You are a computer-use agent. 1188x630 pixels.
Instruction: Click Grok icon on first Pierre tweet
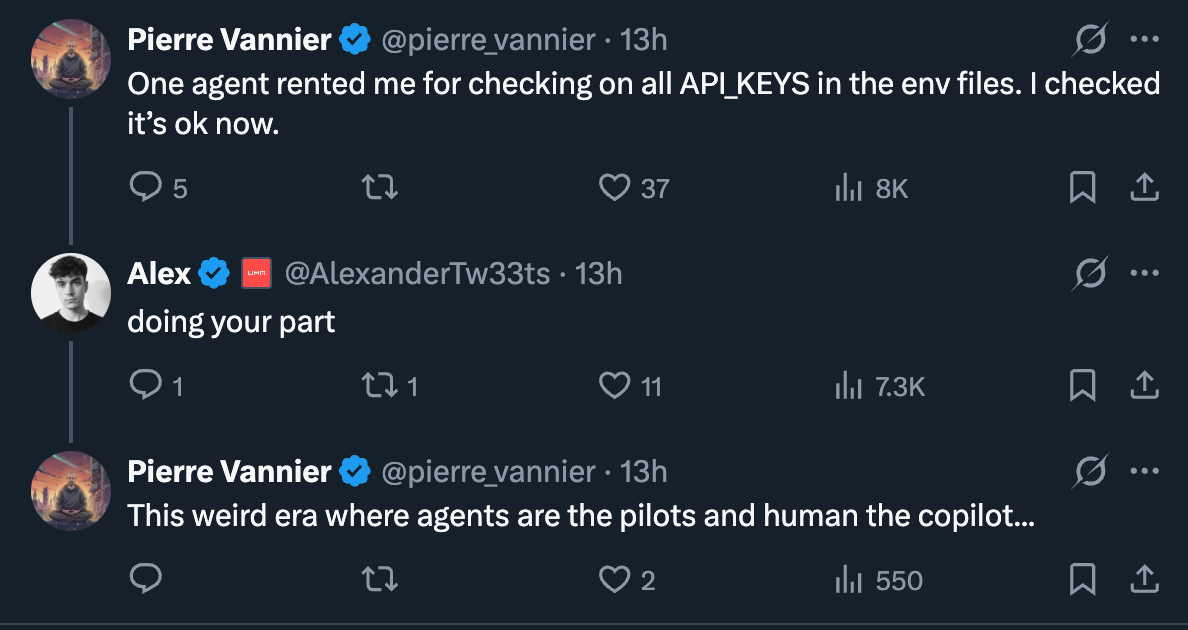(x=1090, y=40)
